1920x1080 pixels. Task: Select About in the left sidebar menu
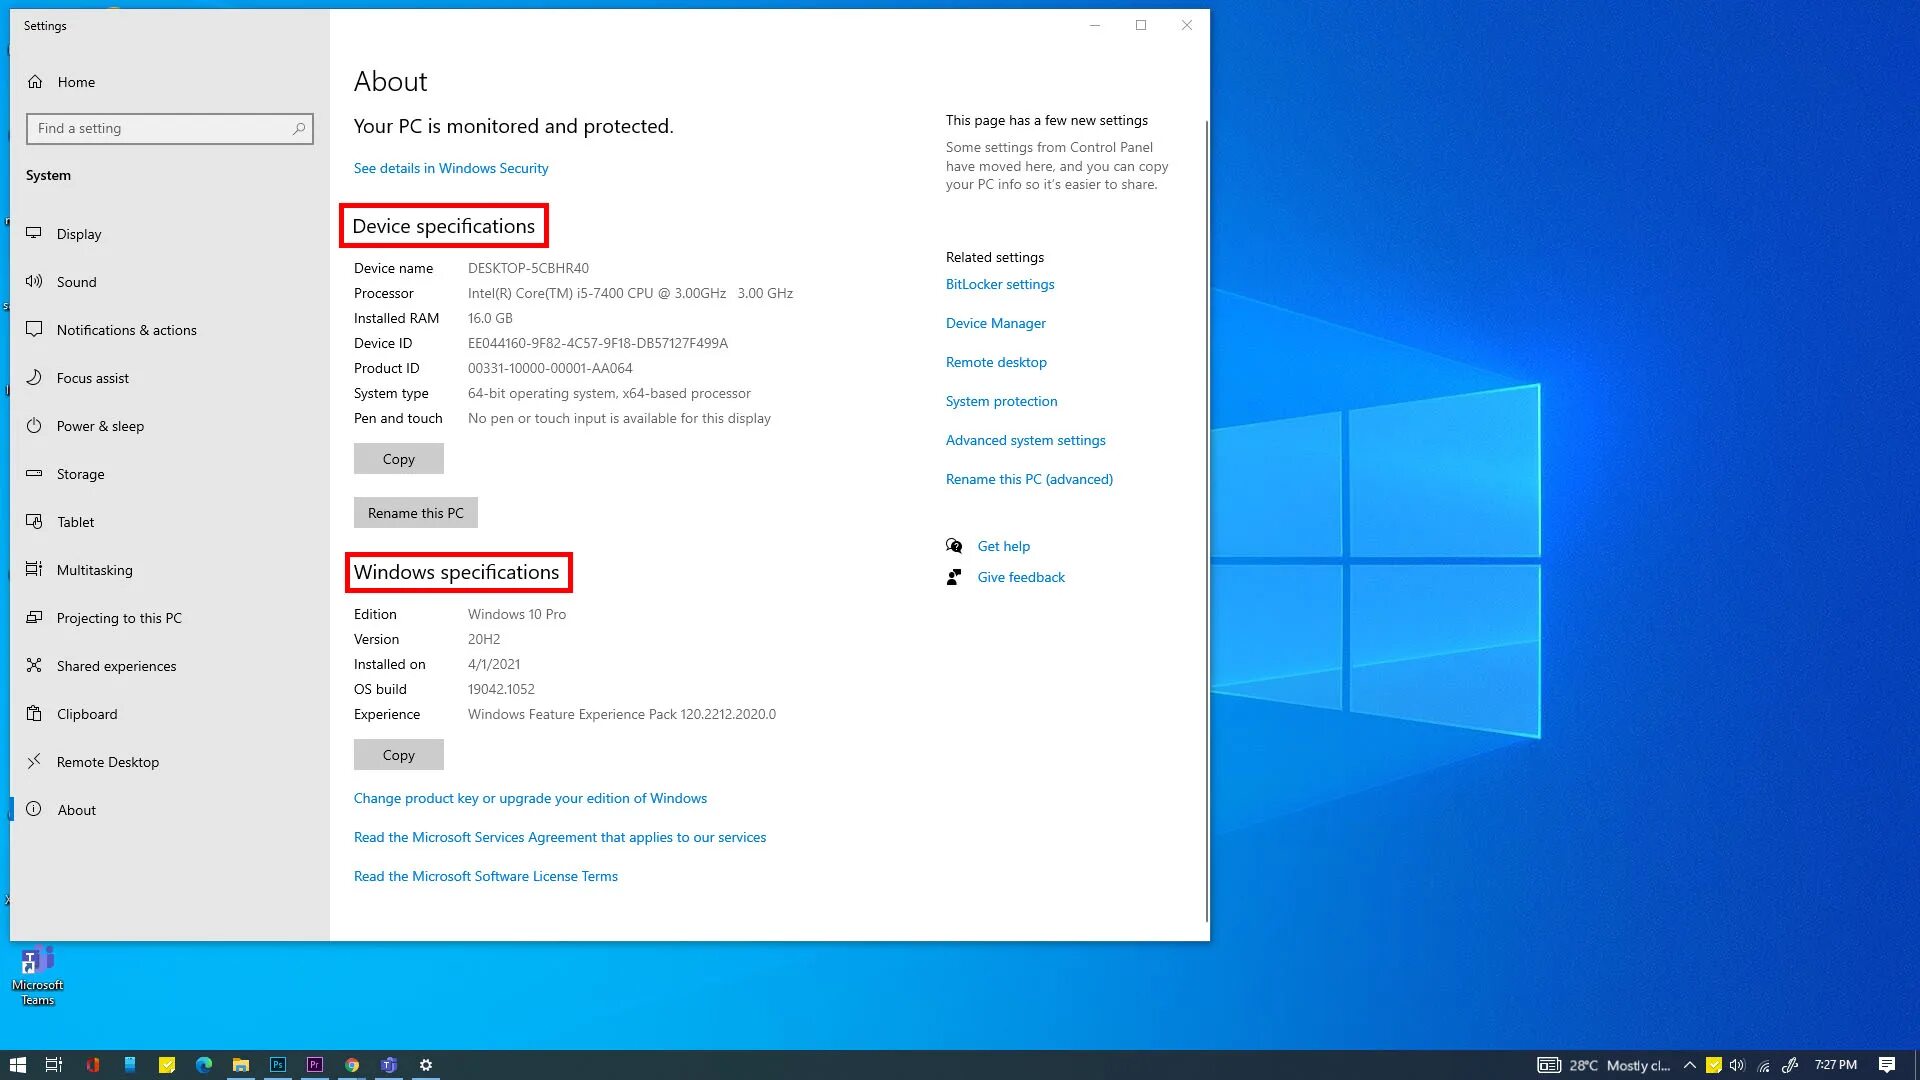point(76,810)
